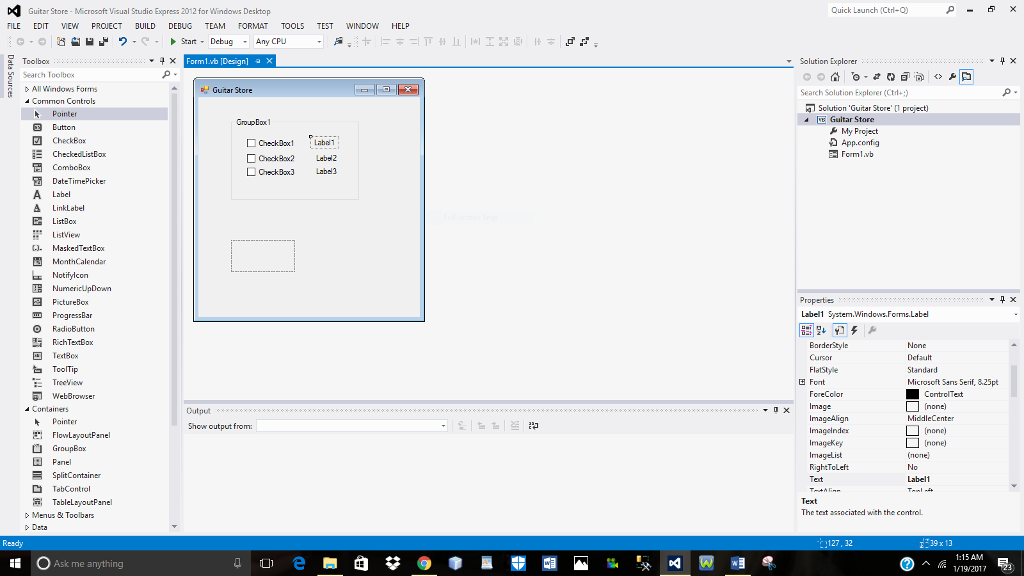Open the Any CPU platform dropdown
Viewport: 1024px width, 576px height.
coord(320,42)
